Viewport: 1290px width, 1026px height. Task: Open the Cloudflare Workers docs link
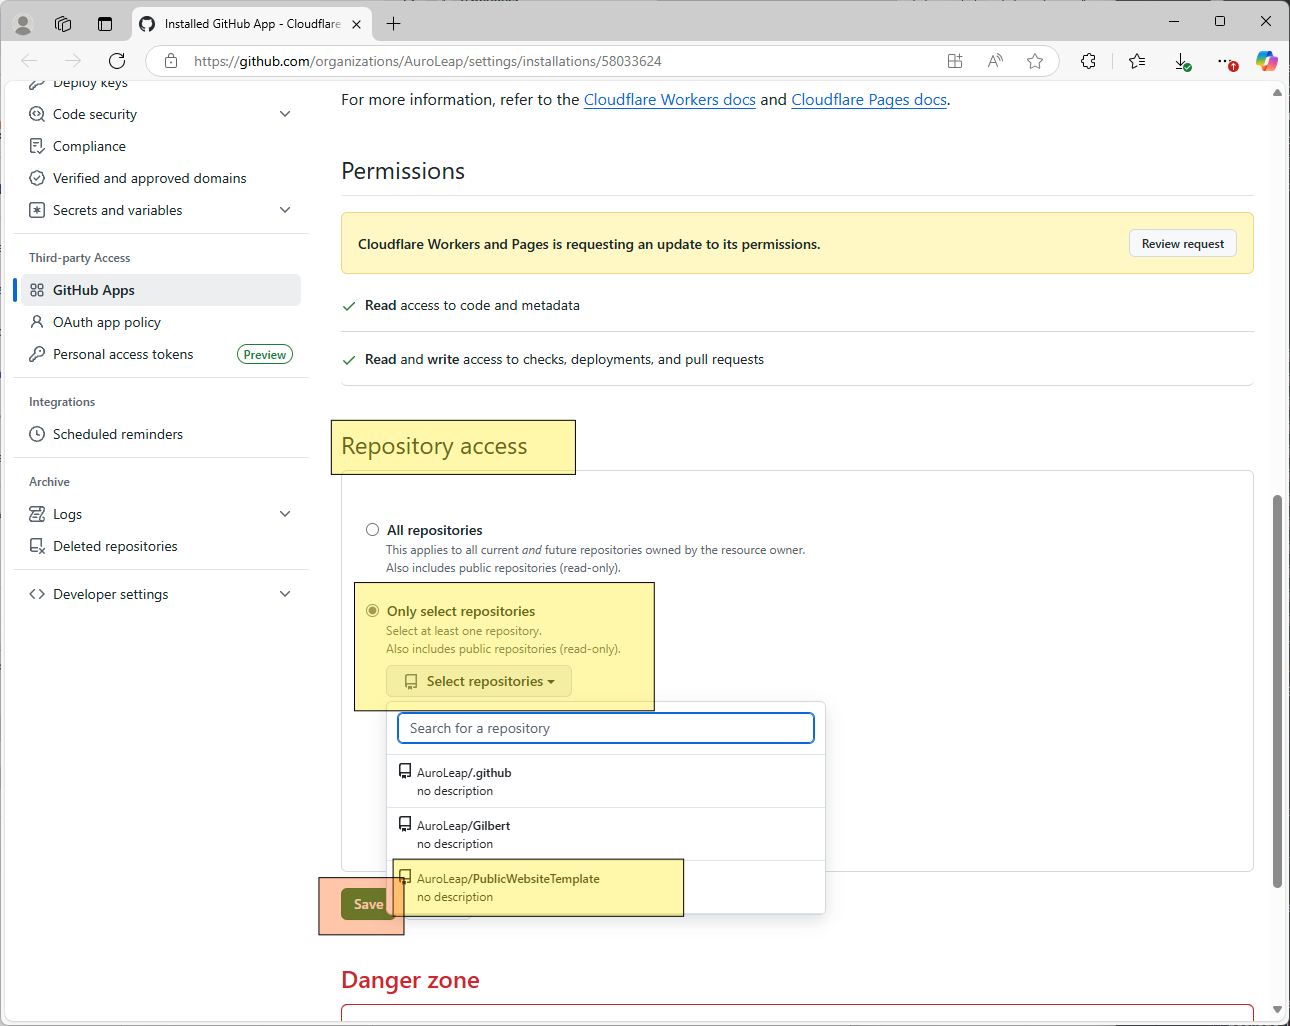[x=669, y=100]
